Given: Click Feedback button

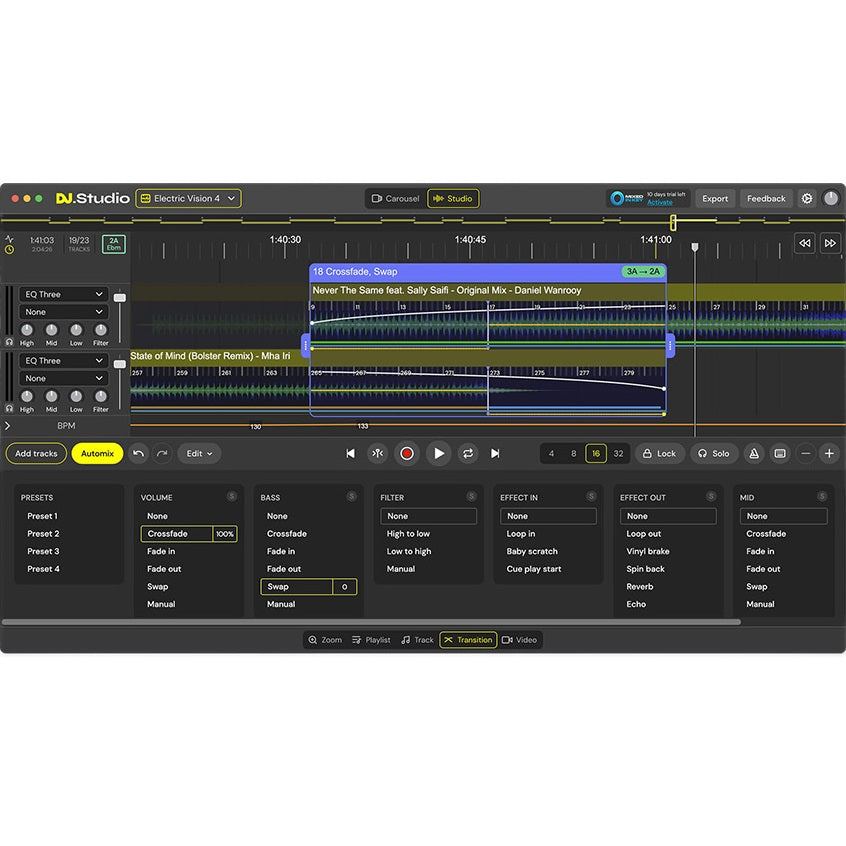Looking at the screenshot, I should [x=766, y=199].
